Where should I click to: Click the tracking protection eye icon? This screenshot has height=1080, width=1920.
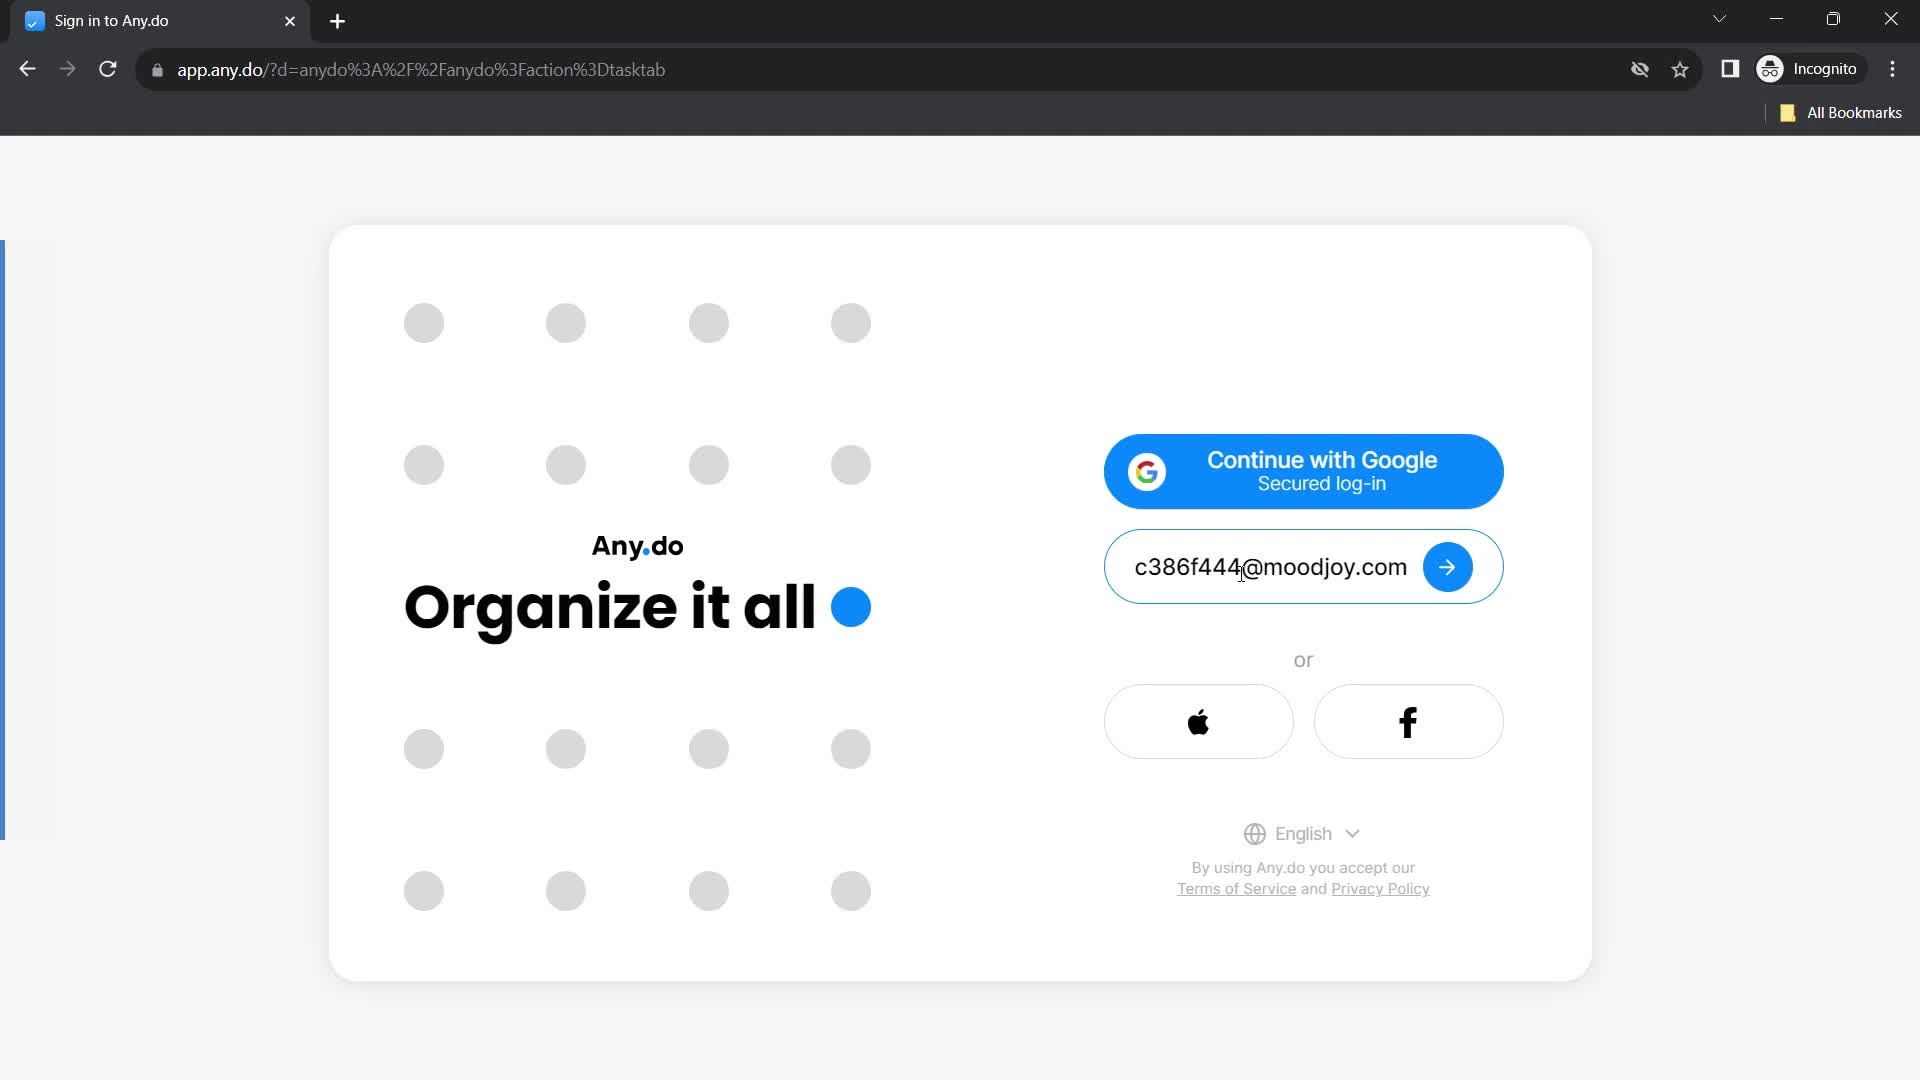click(x=1640, y=69)
